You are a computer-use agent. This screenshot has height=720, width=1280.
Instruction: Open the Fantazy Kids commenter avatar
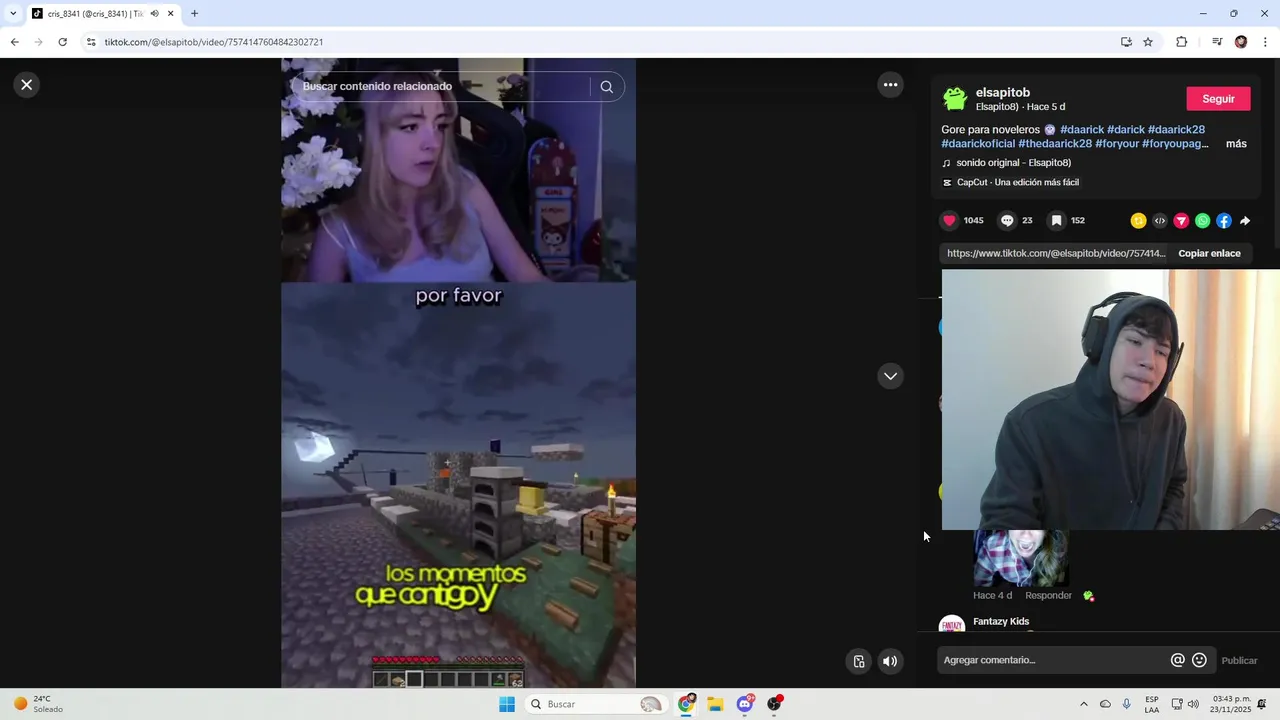pos(952,624)
